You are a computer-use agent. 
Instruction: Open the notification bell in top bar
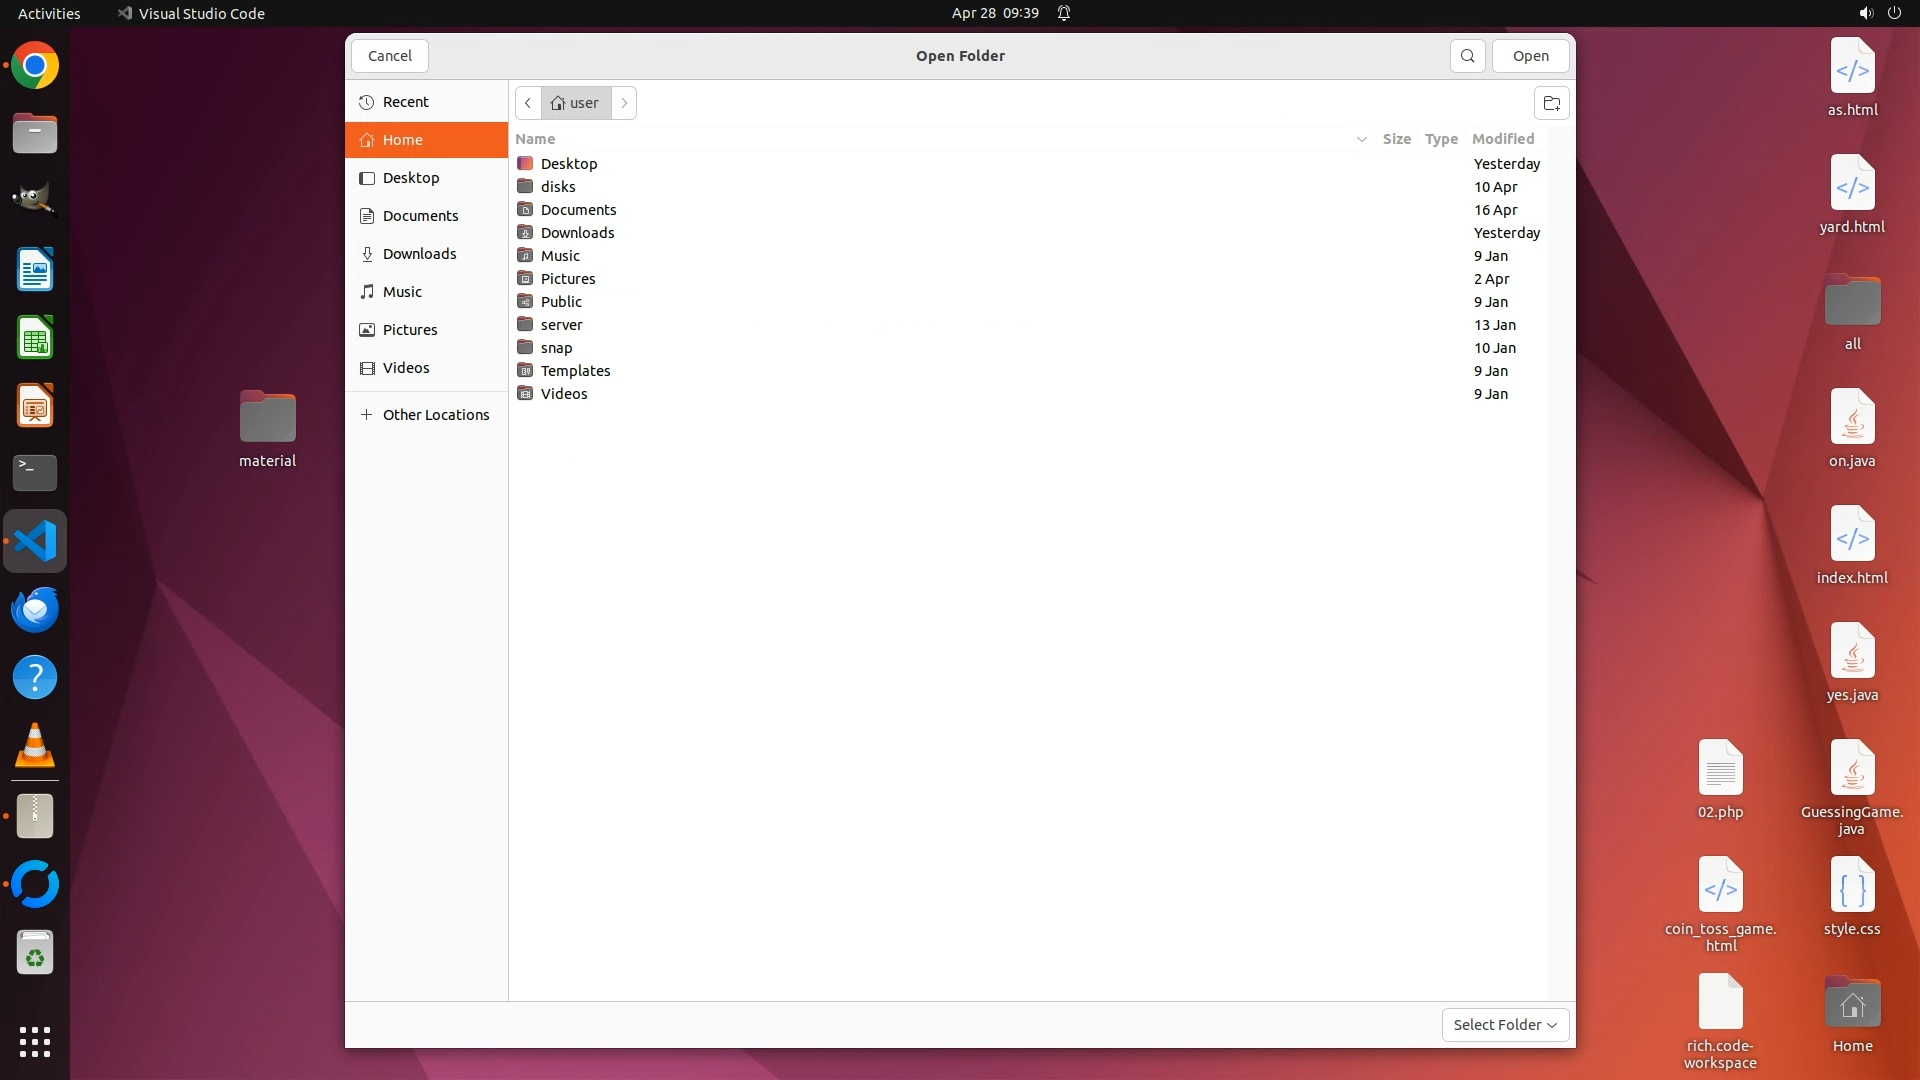(x=1064, y=13)
